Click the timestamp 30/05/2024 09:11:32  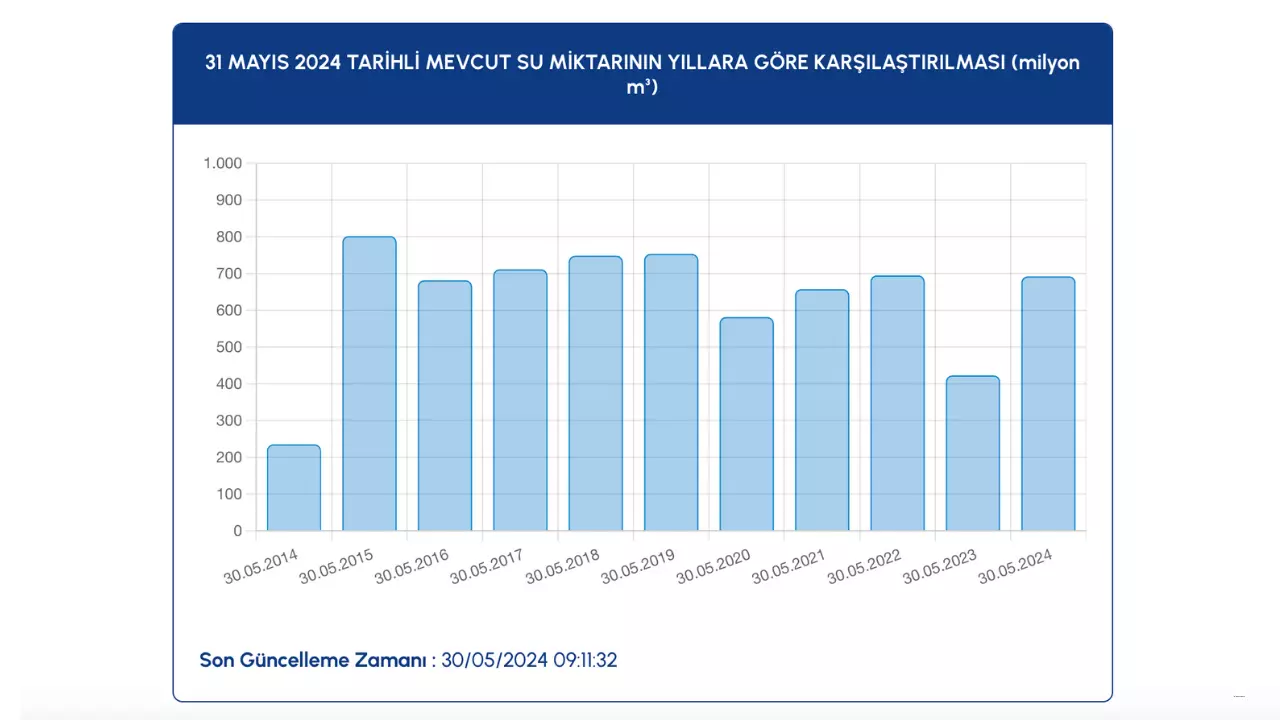coord(529,660)
